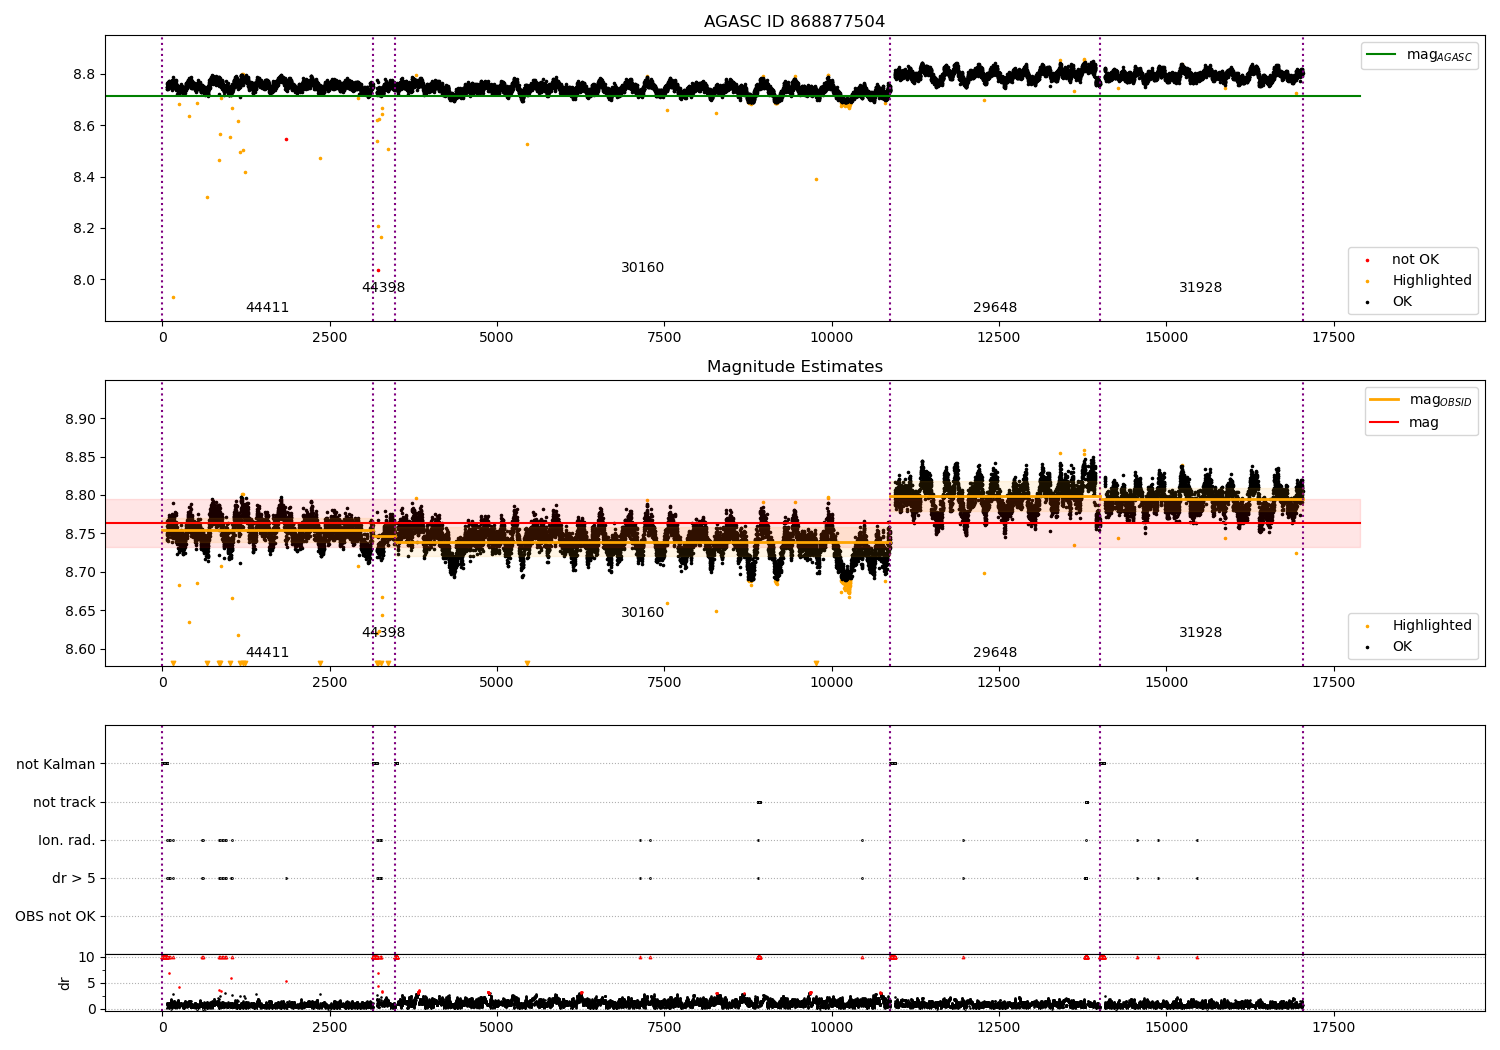Click the 'OBS not OK' row label
1500x1050 pixels.
tap(56, 916)
